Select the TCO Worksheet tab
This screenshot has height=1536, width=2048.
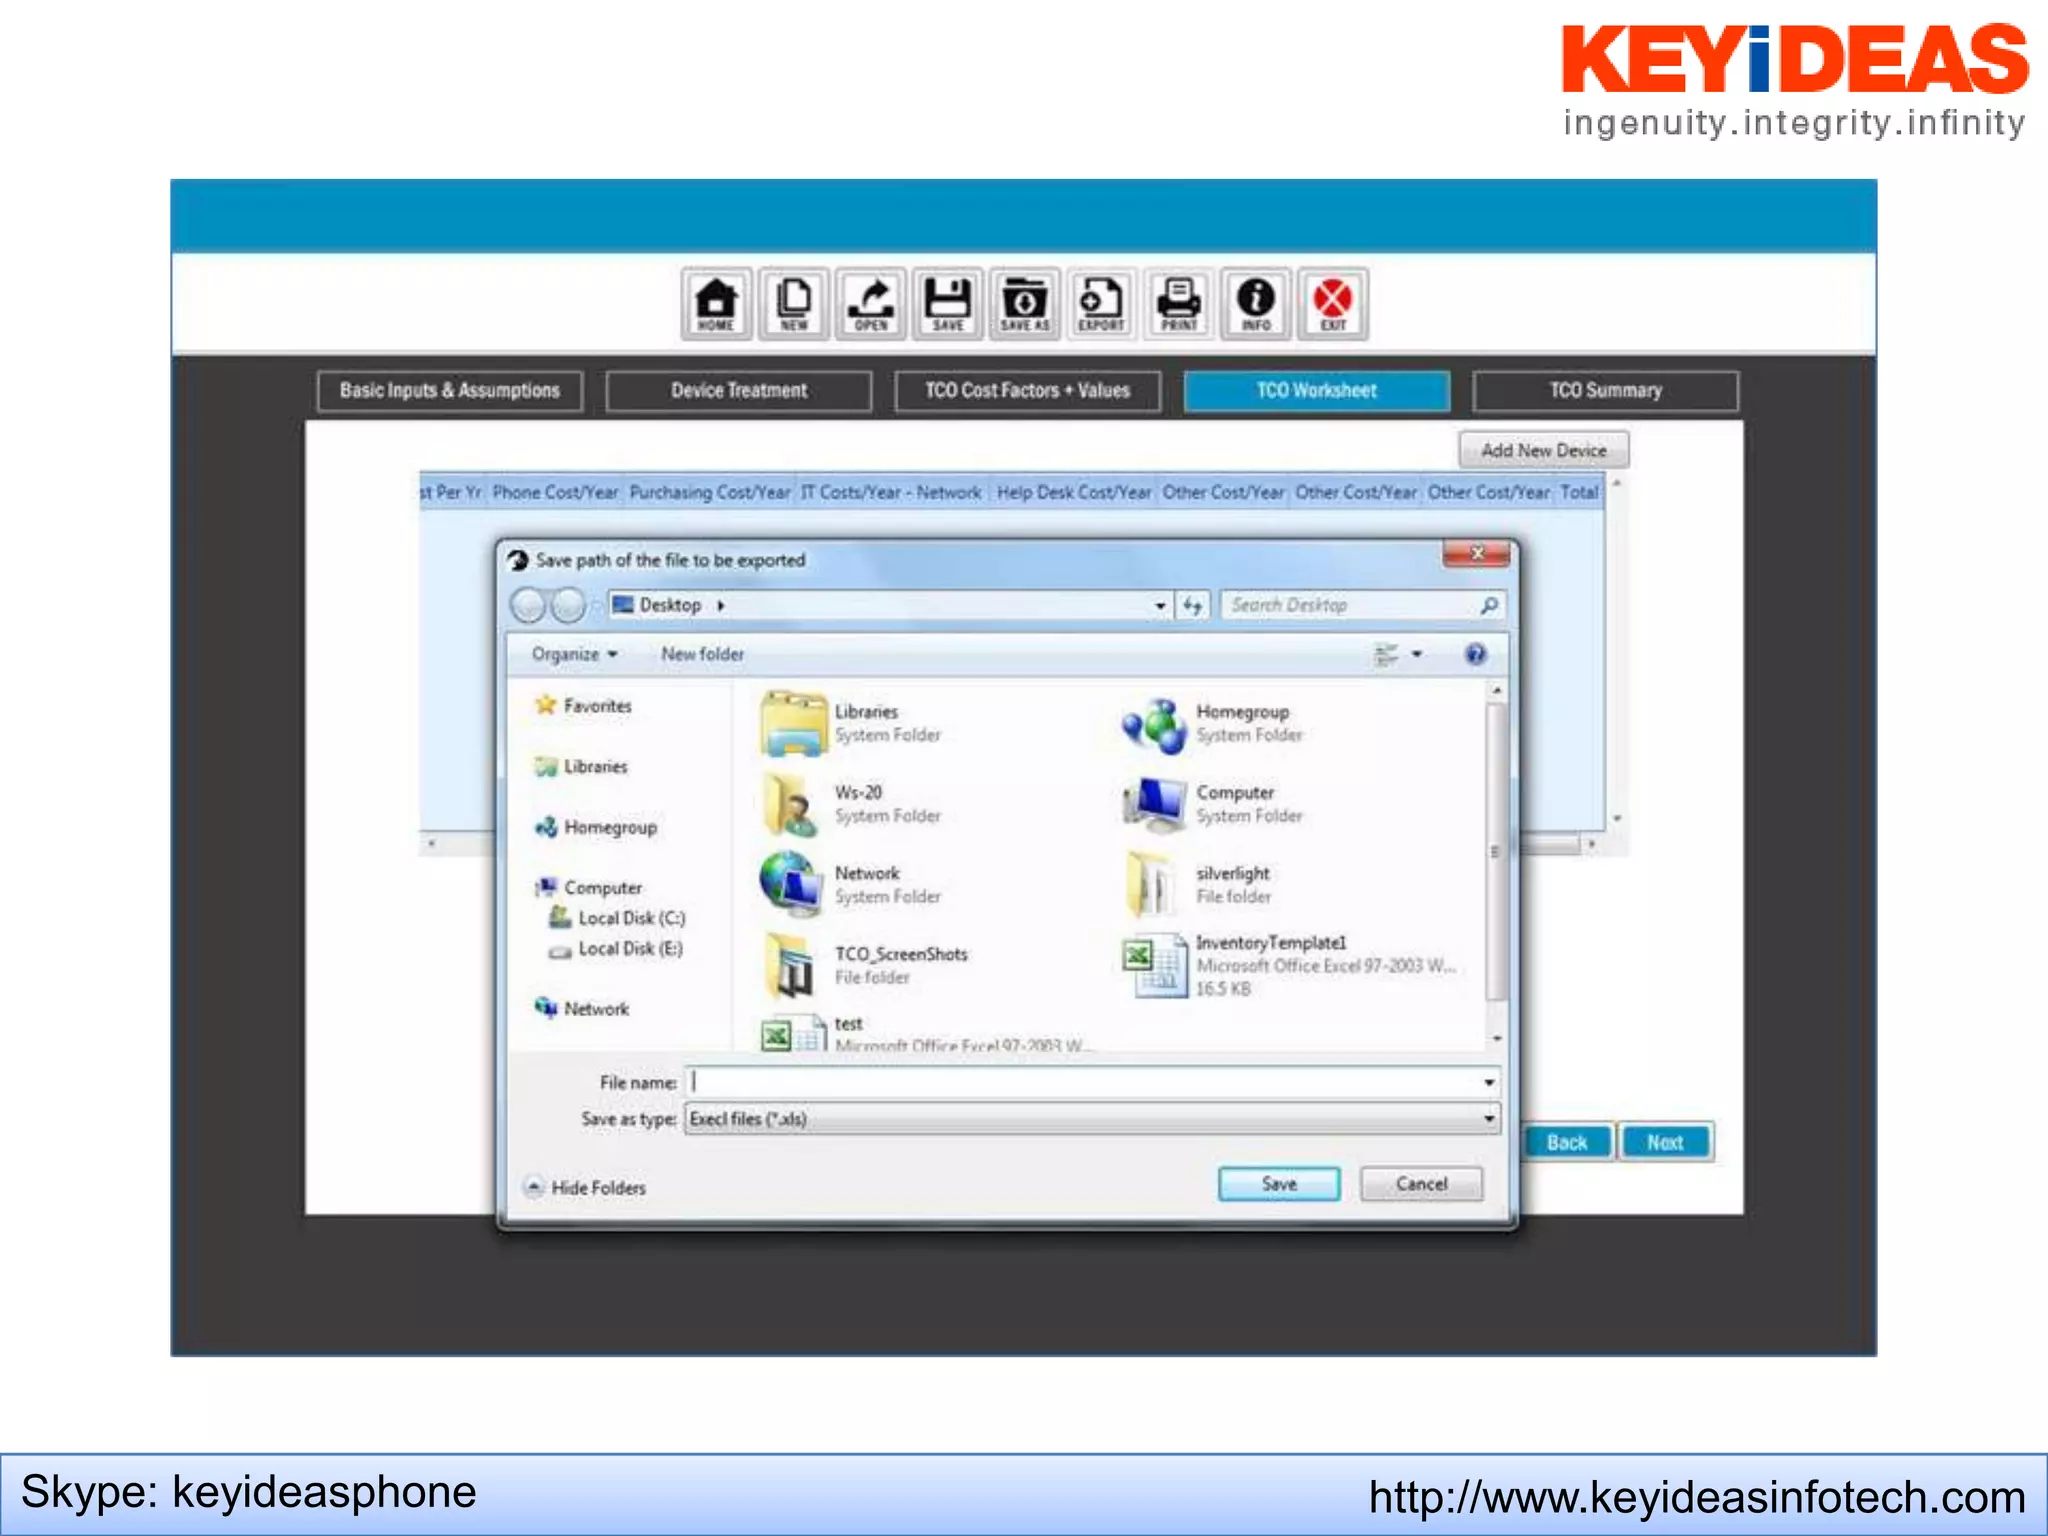(1317, 391)
